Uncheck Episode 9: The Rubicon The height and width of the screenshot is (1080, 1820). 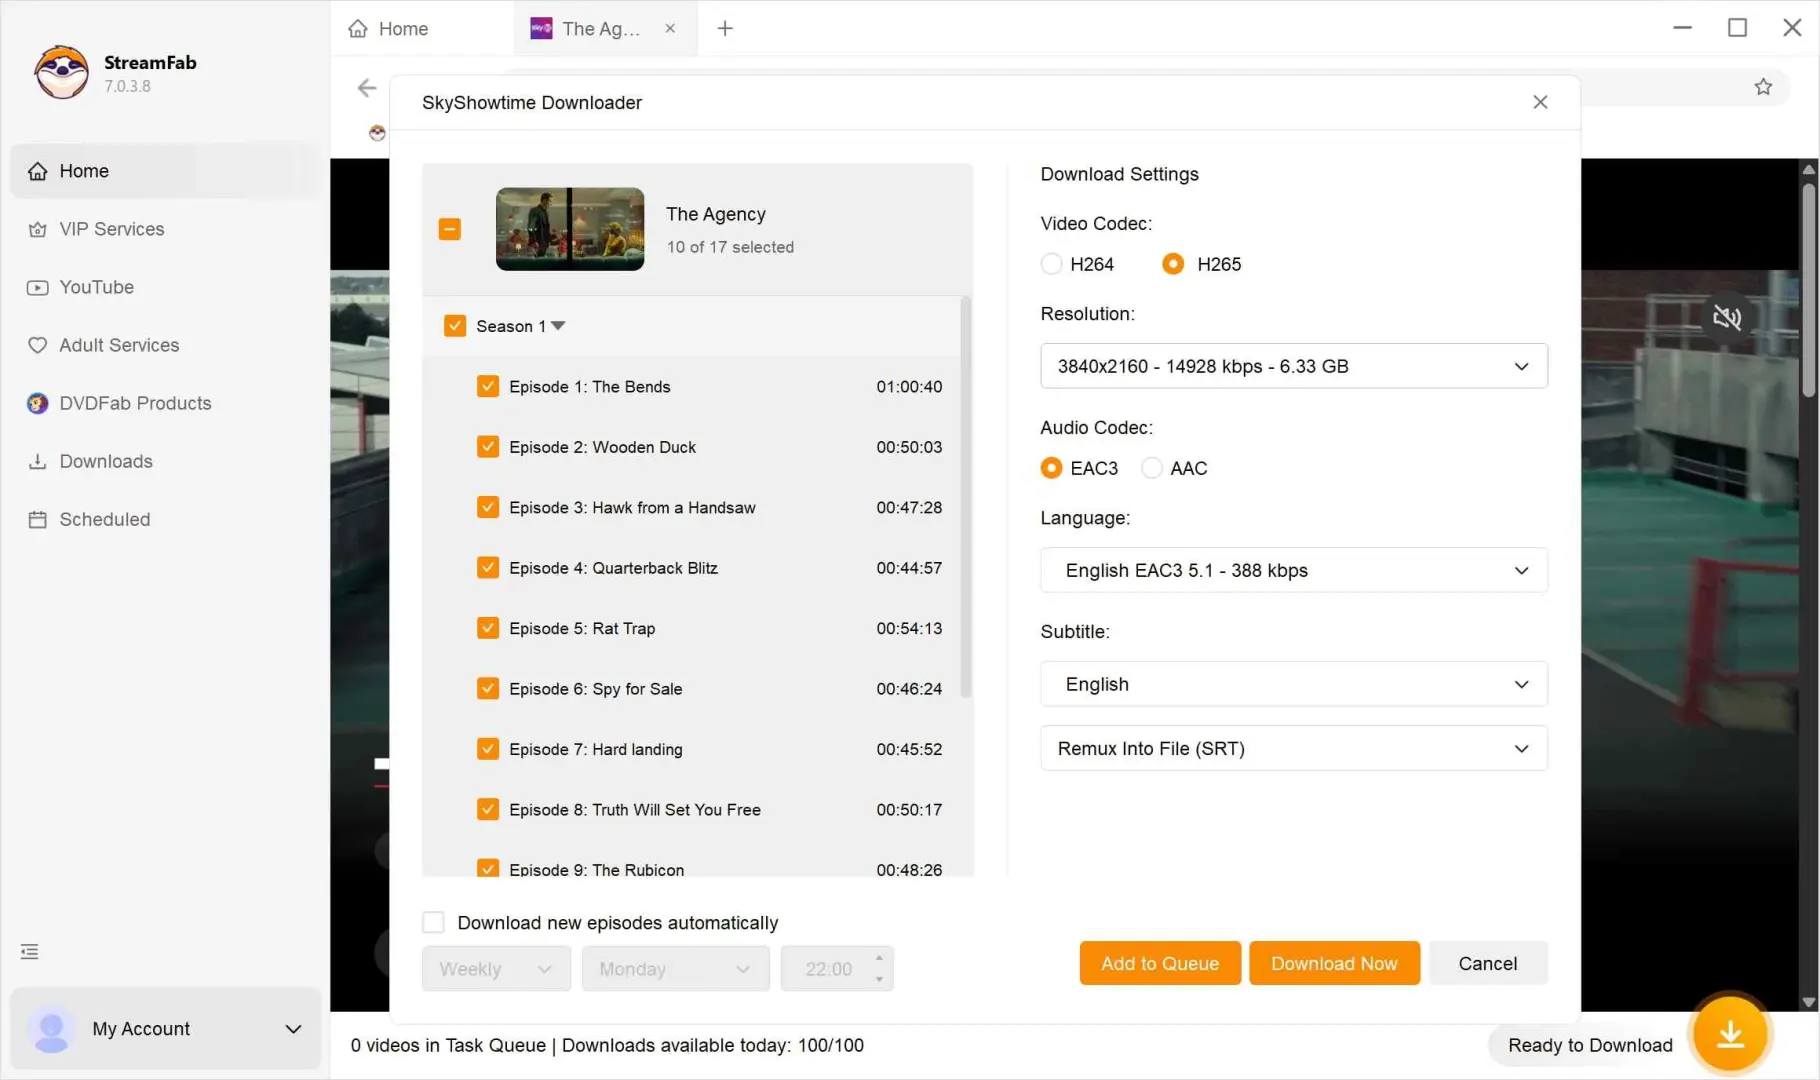click(488, 868)
